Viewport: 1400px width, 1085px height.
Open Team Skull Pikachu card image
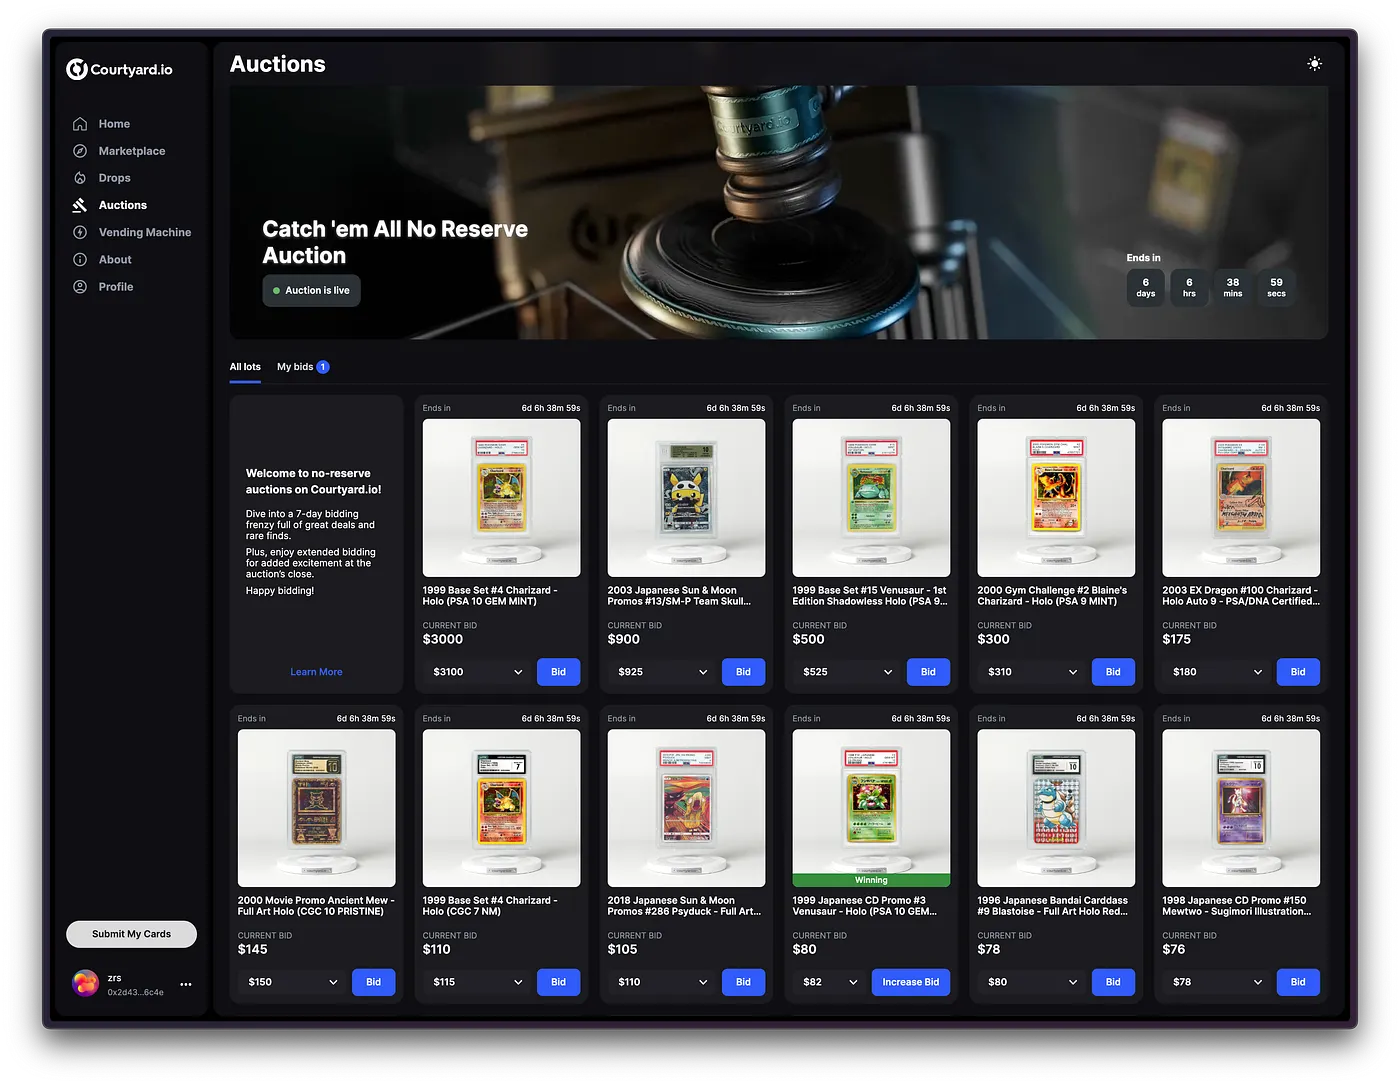(x=686, y=497)
